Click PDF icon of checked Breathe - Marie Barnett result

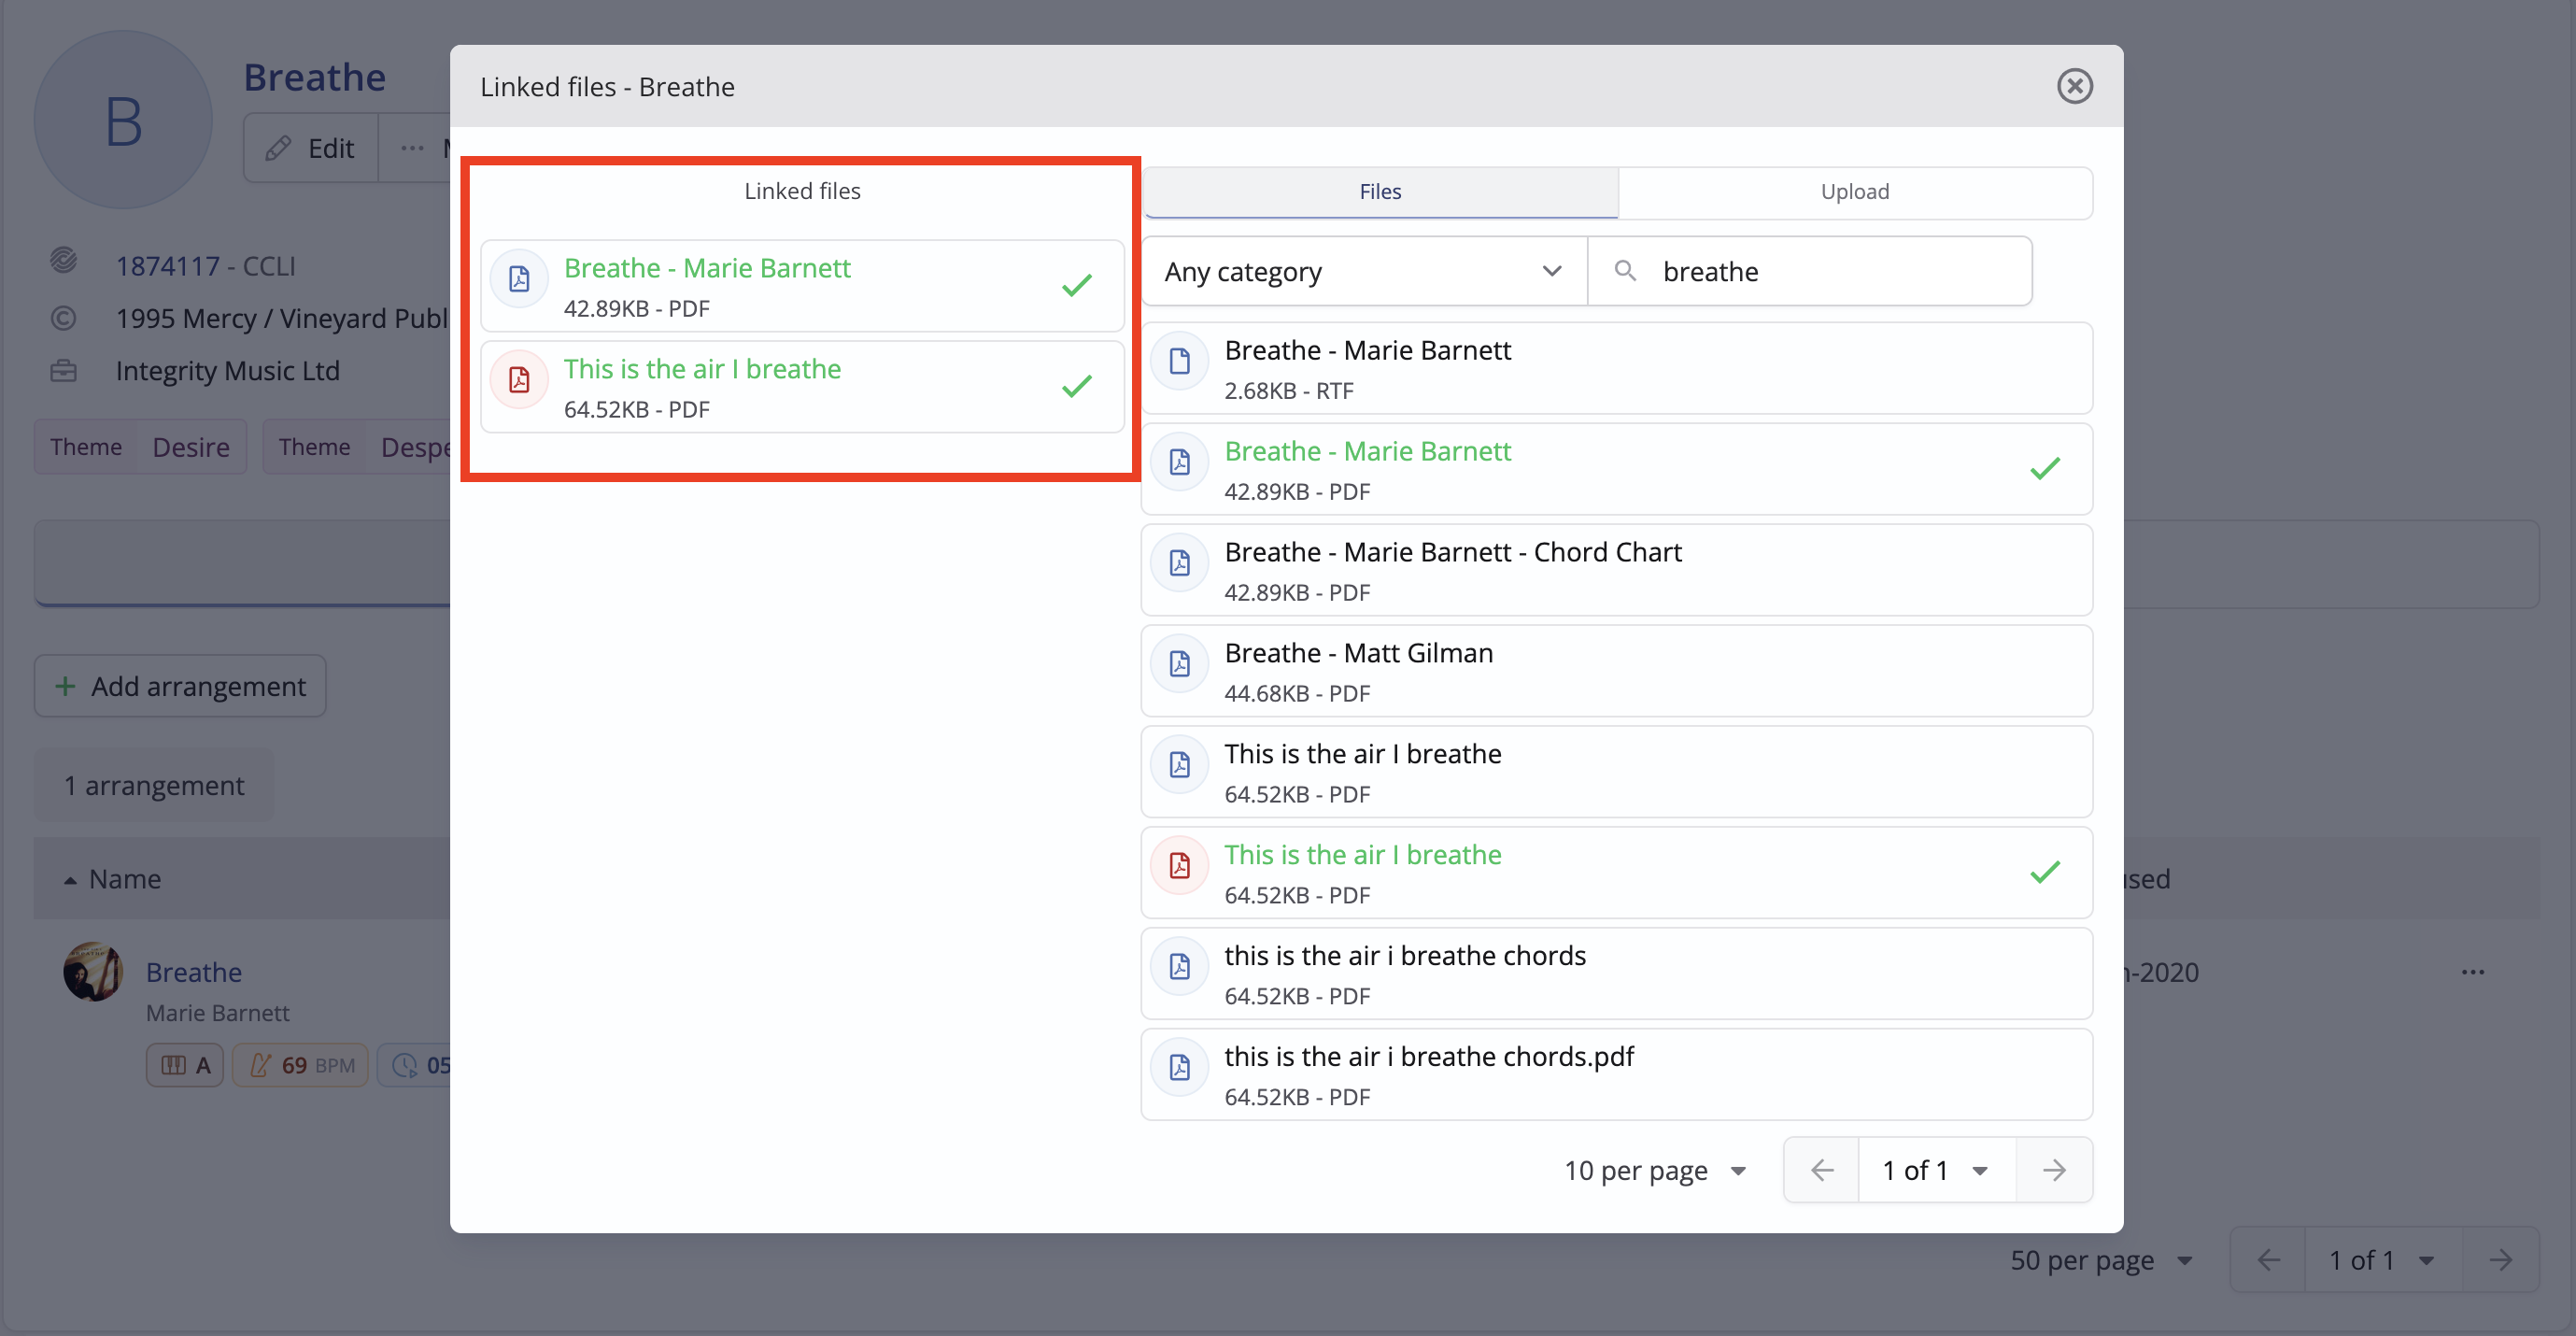tap(1180, 462)
